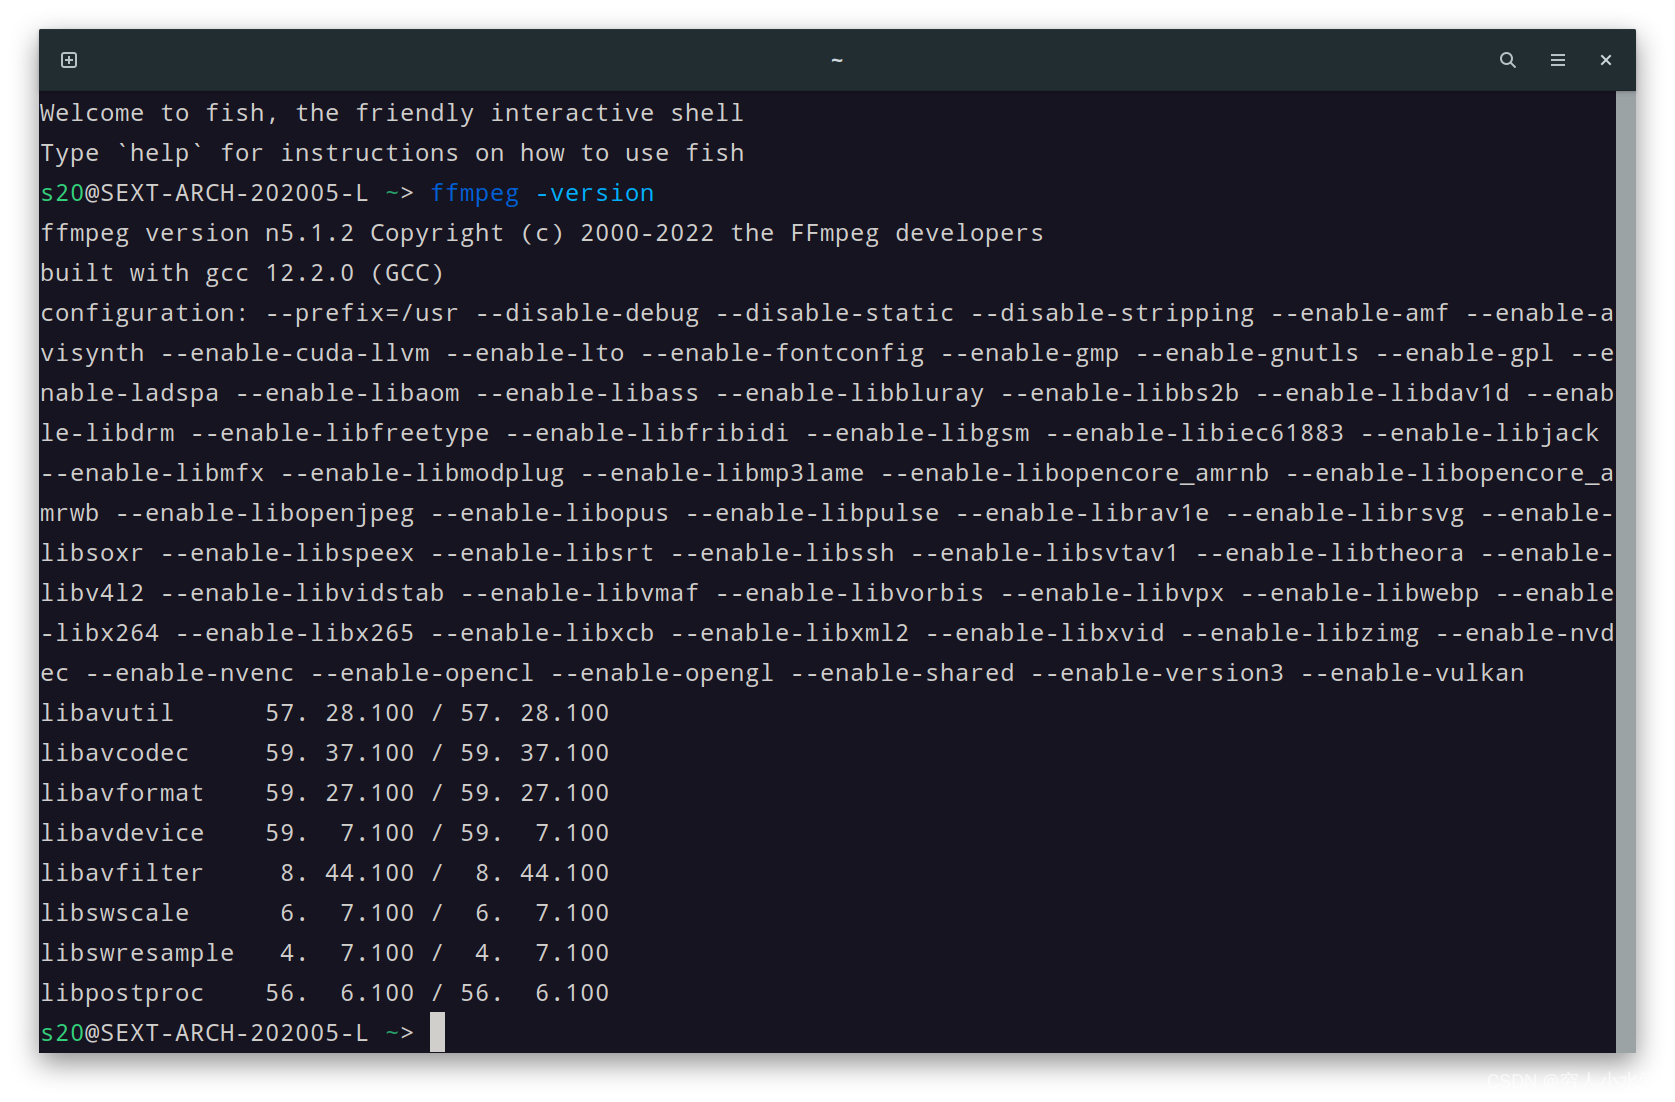The image size is (1675, 1102).
Task: Click the libswresample version row
Action: [324, 953]
